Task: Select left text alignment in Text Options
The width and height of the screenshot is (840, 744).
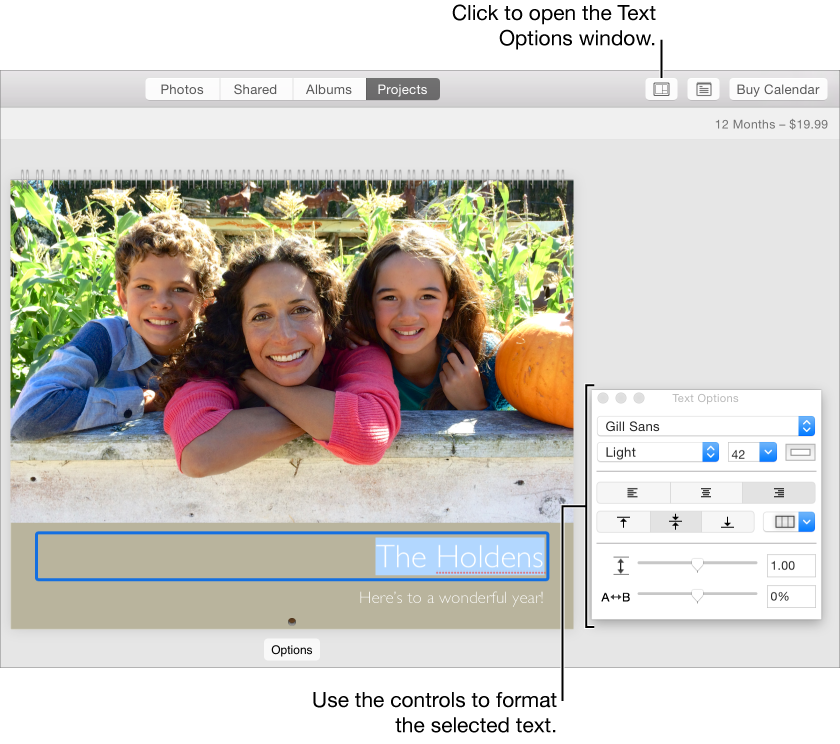Action: (x=632, y=492)
